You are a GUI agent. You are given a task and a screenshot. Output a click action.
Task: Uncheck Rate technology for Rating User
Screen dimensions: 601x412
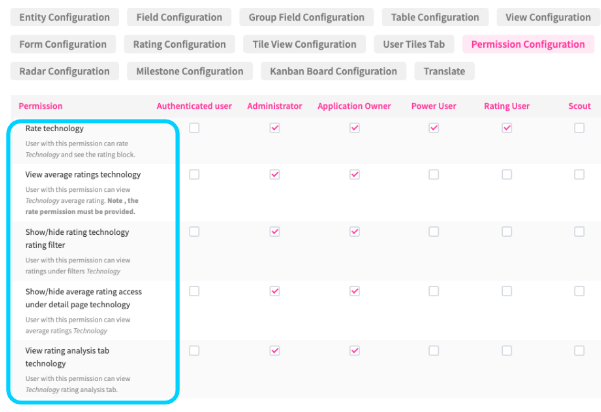pos(507,128)
